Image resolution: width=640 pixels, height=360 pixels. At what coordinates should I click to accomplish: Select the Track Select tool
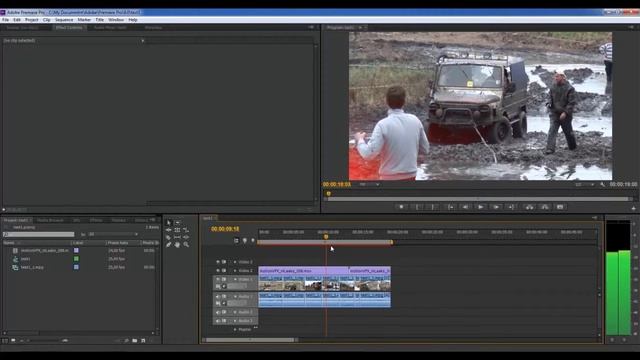point(178,223)
